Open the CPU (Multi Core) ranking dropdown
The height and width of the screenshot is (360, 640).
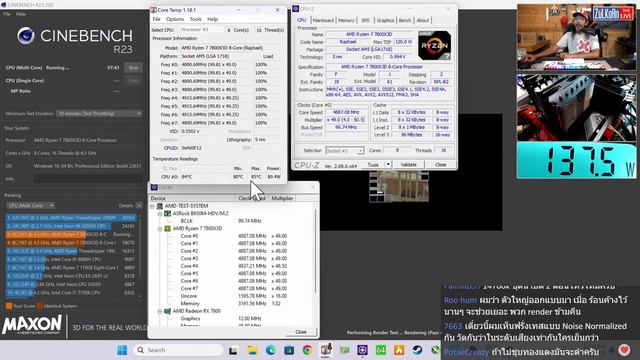(x=31, y=205)
